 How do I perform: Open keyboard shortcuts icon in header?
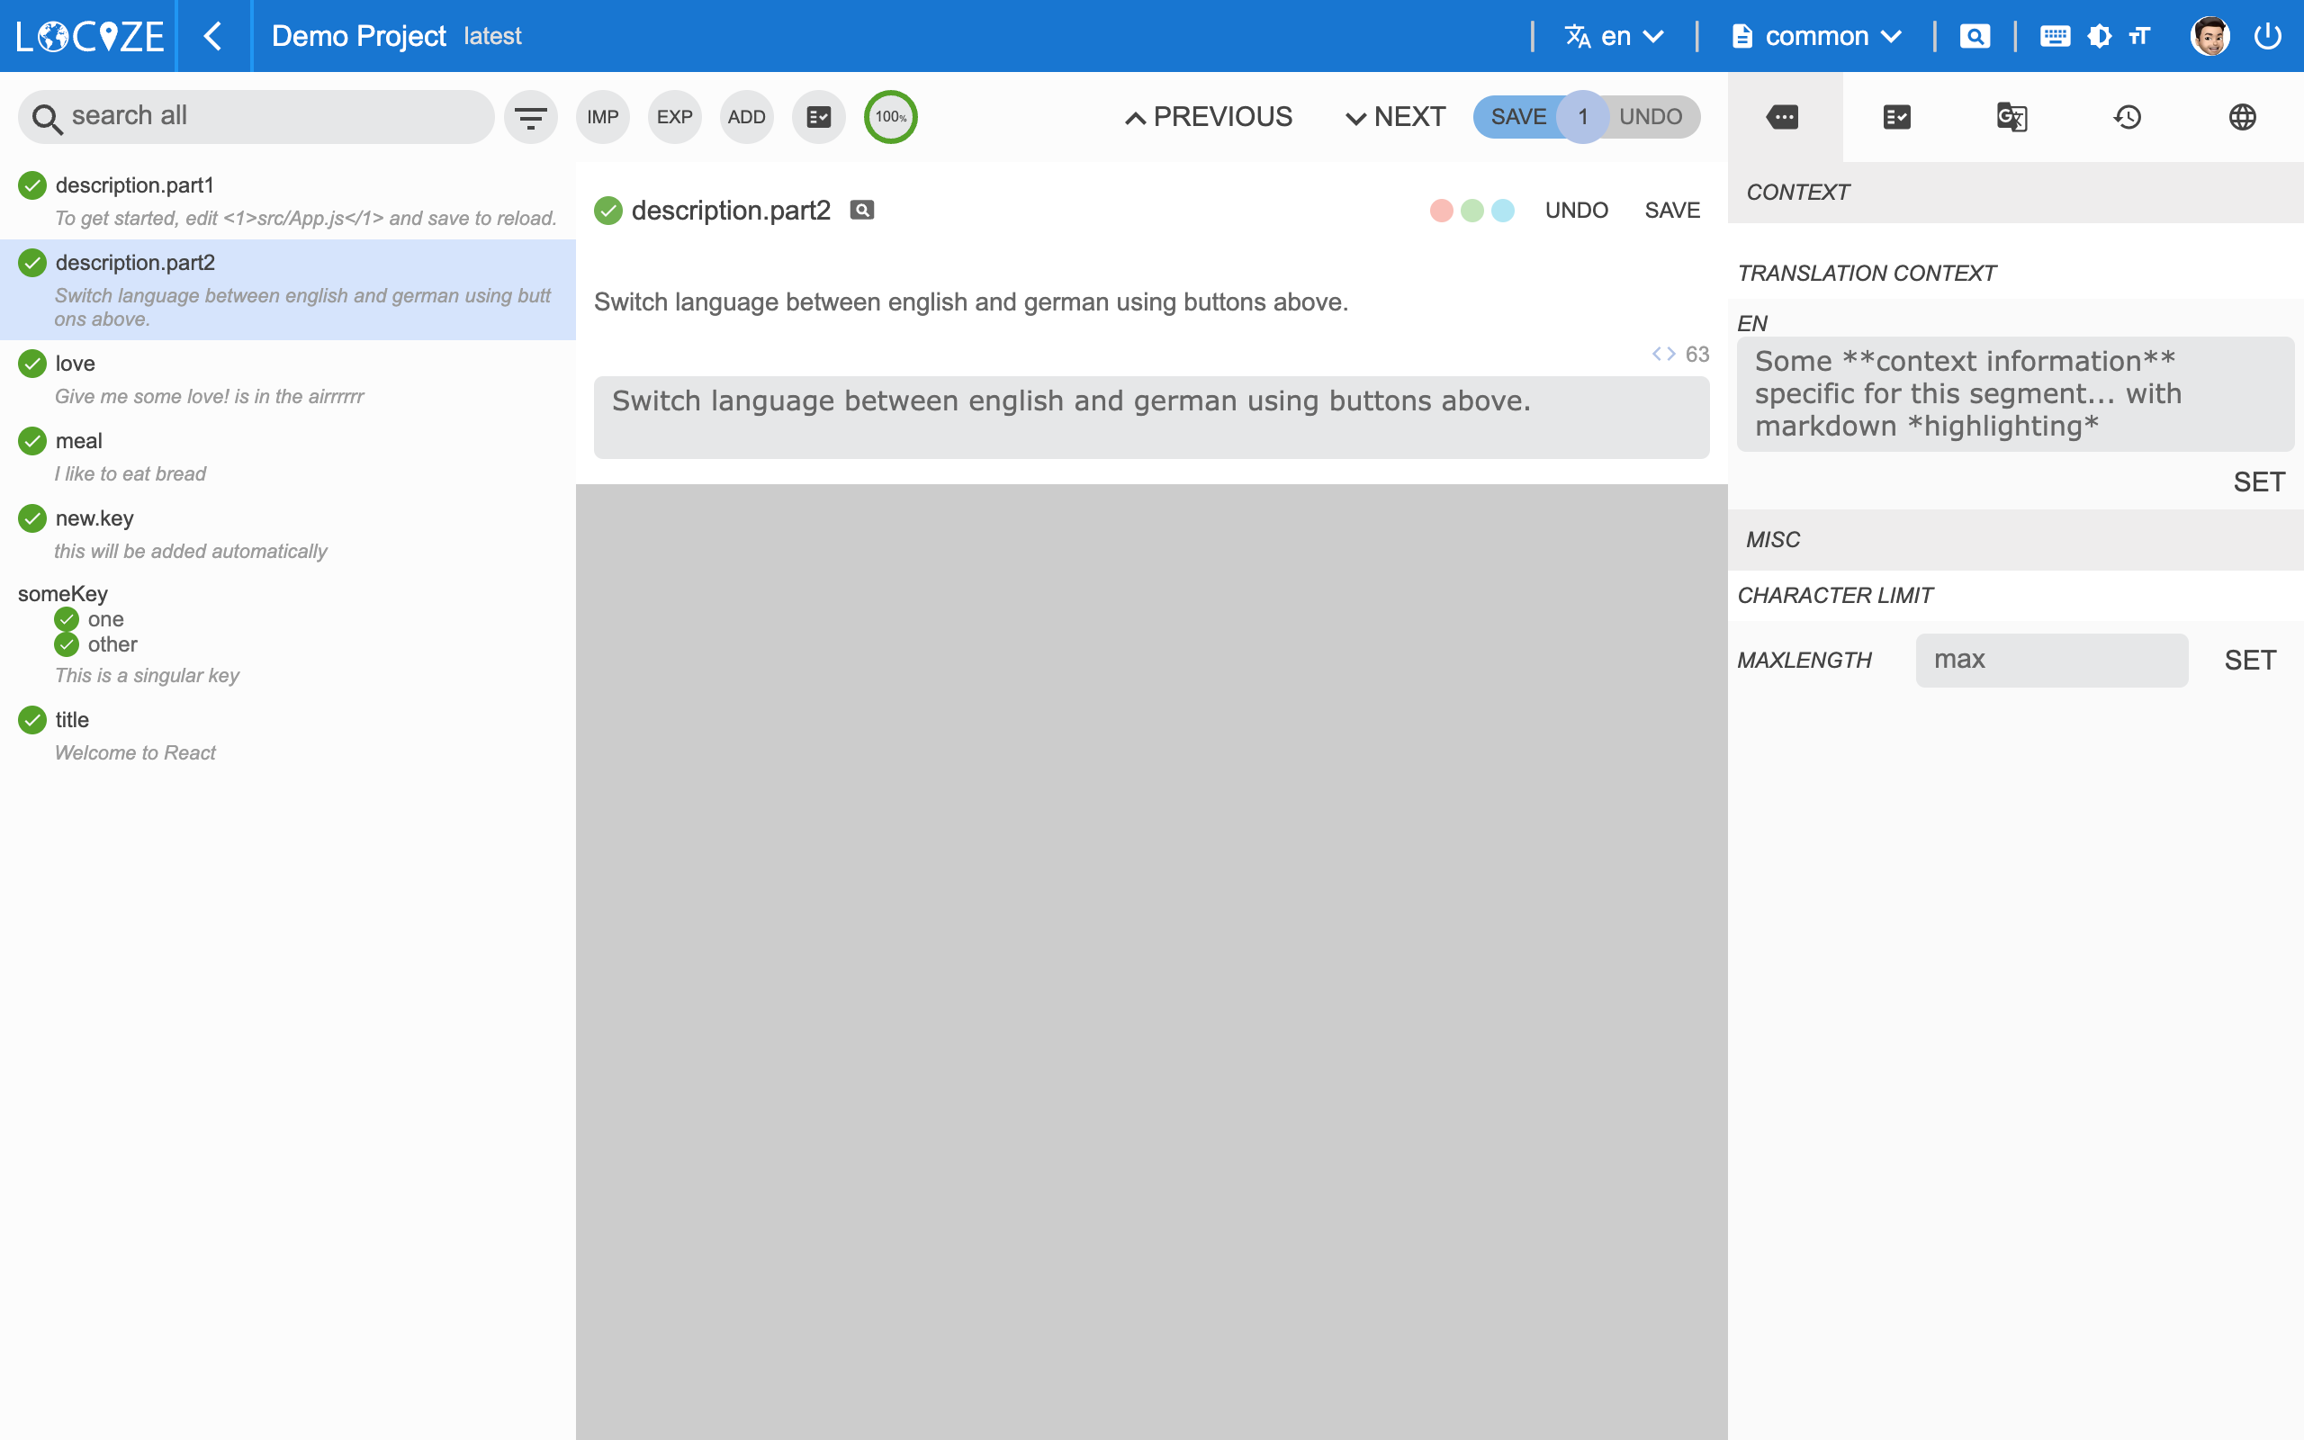click(x=2054, y=36)
